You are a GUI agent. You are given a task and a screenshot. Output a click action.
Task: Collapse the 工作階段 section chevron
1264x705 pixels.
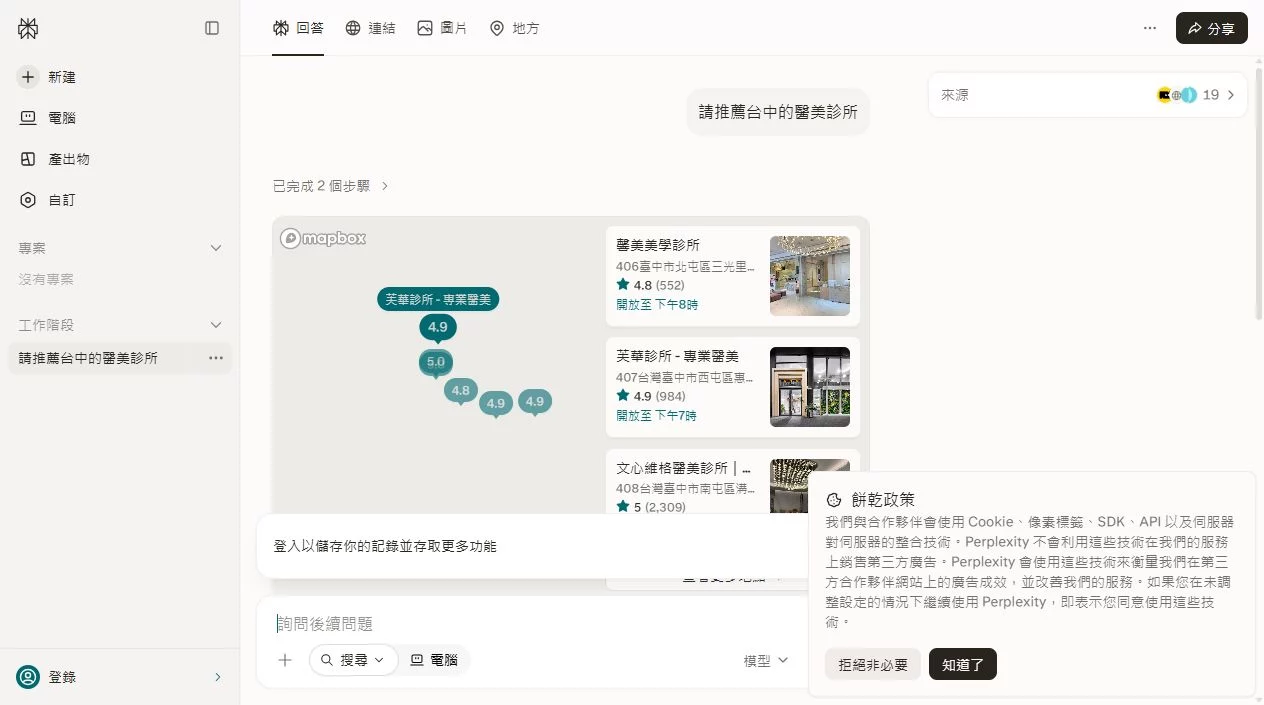coord(215,325)
